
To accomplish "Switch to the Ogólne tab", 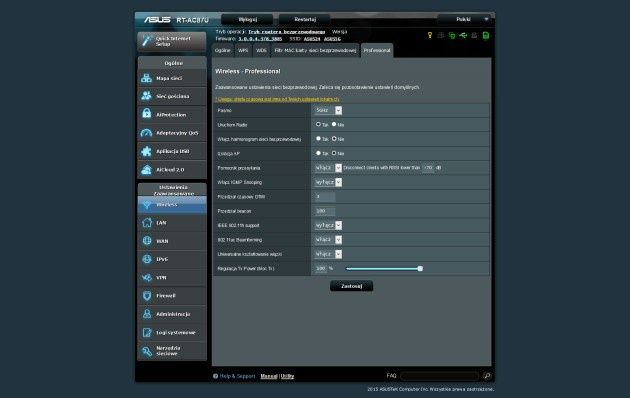I will pyautogui.click(x=222, y=51).
